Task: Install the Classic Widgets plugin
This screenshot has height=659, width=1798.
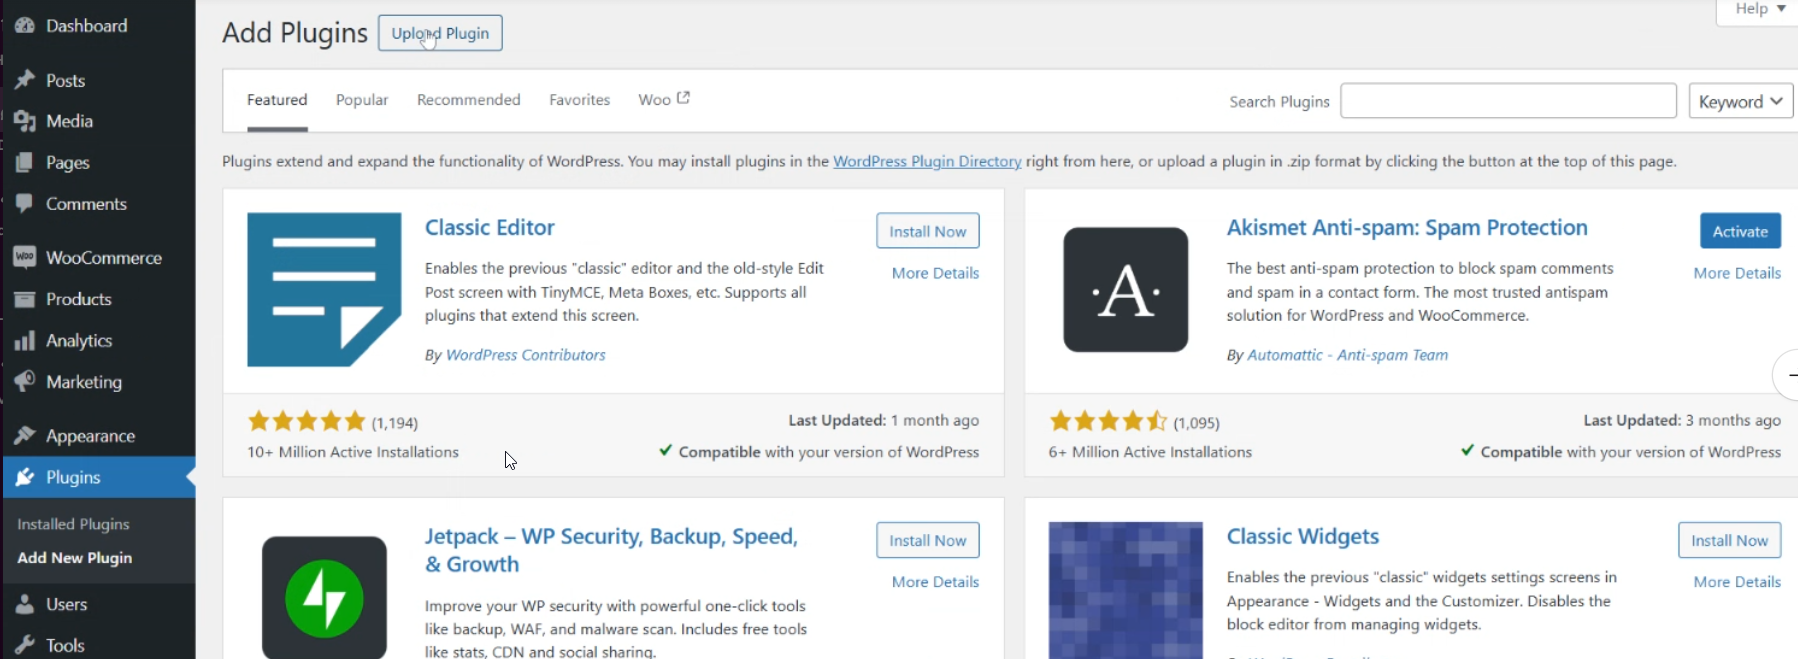Action: click(x=1729, y=540)
